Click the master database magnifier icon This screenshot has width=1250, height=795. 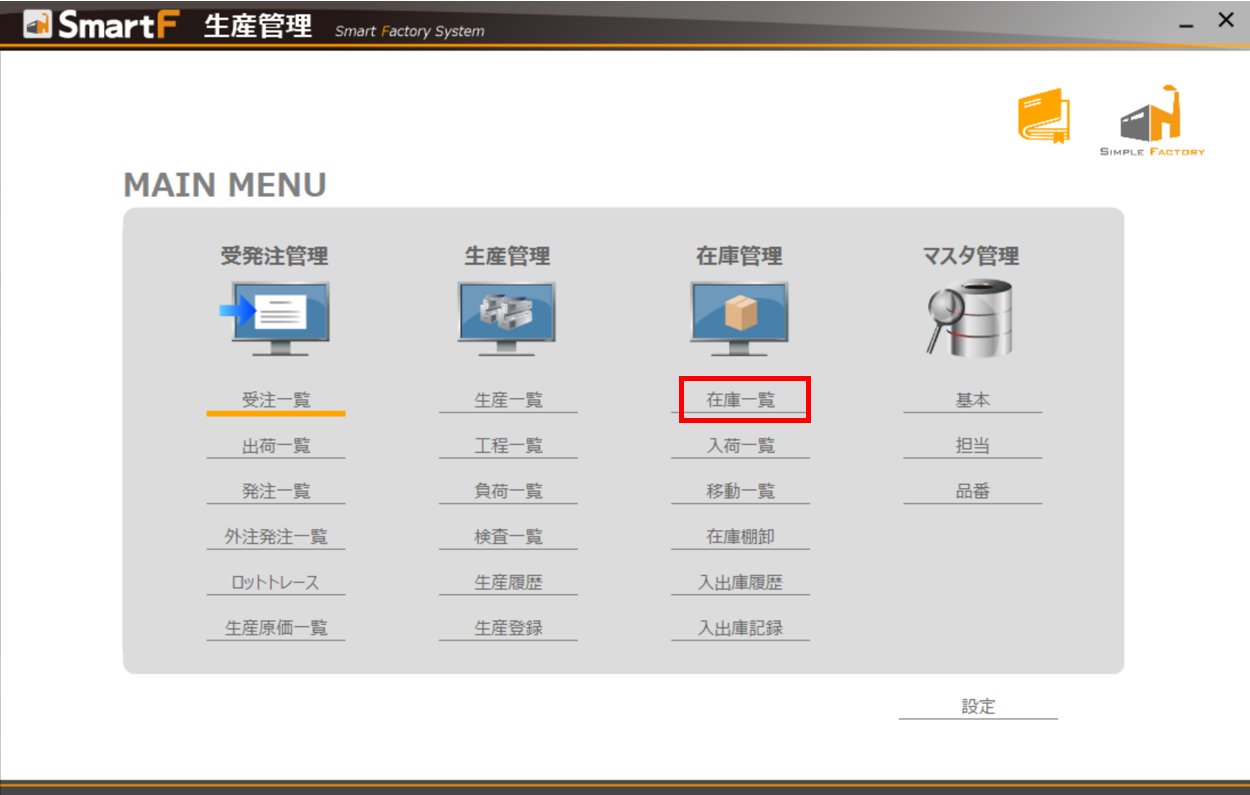[970, 318]
